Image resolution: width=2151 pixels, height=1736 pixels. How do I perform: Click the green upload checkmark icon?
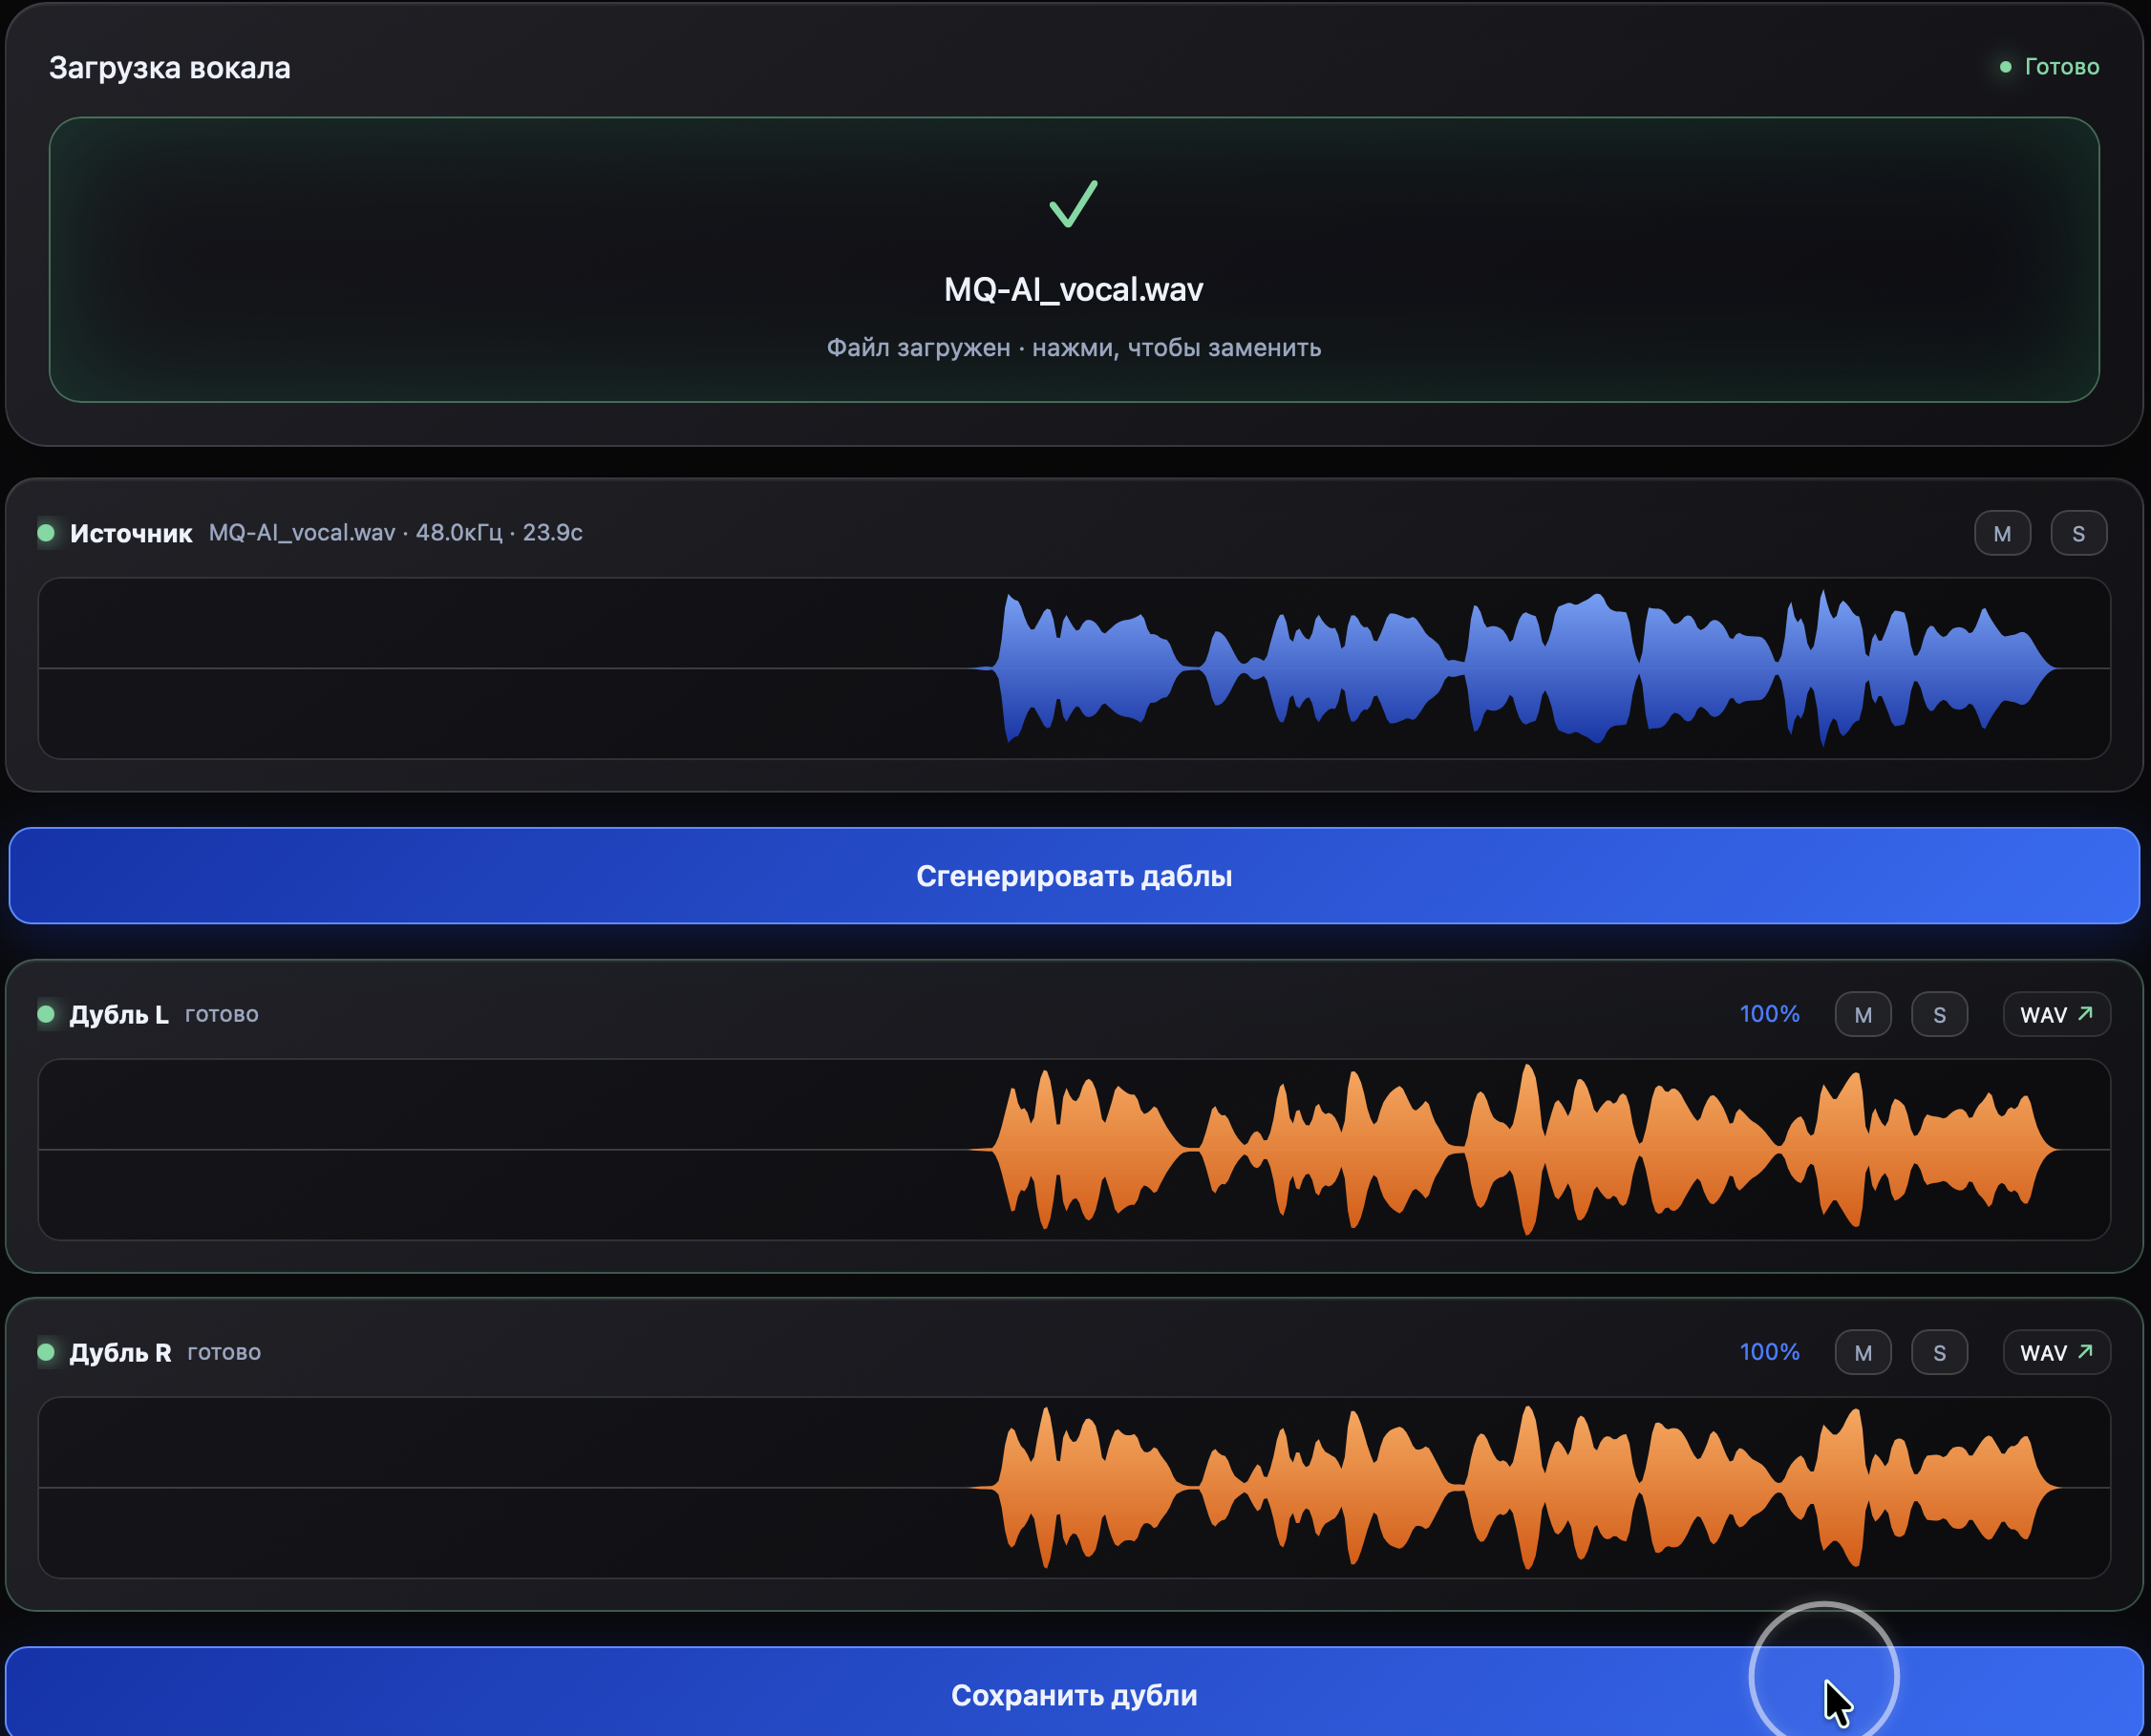pyautogui.click(x=1073, y=204)
